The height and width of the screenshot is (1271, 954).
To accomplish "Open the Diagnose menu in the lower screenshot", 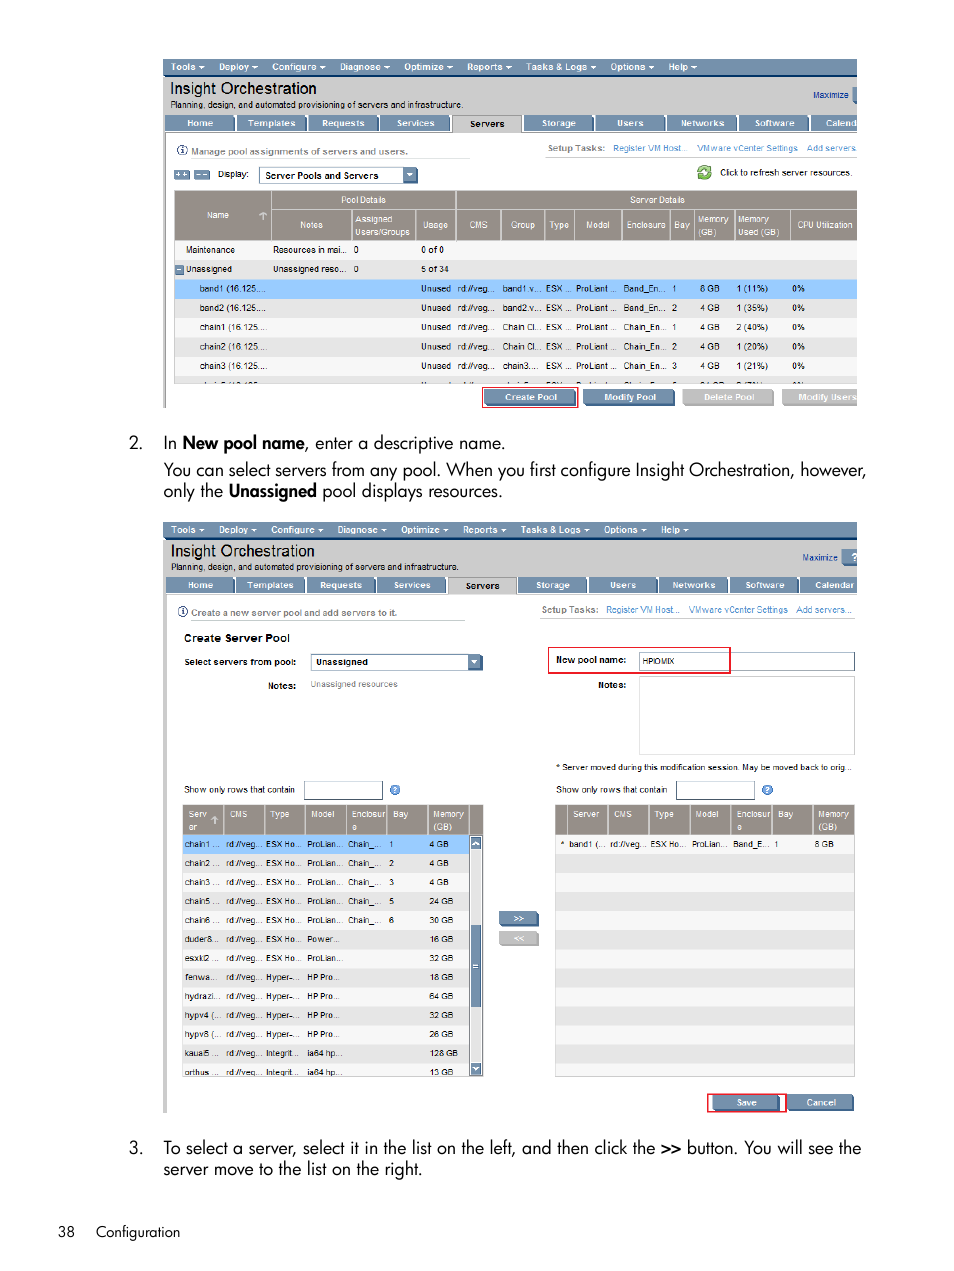I will click(362, 530).
